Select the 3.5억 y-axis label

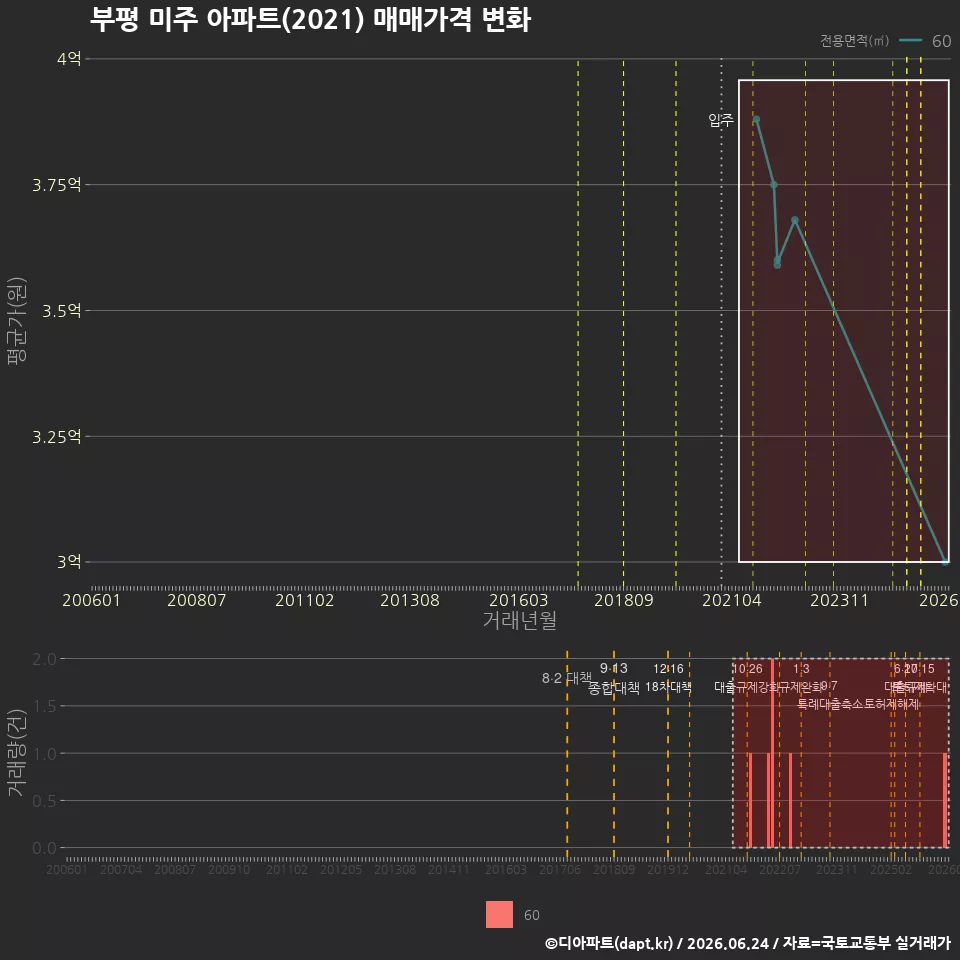click(x=62, y=311)
